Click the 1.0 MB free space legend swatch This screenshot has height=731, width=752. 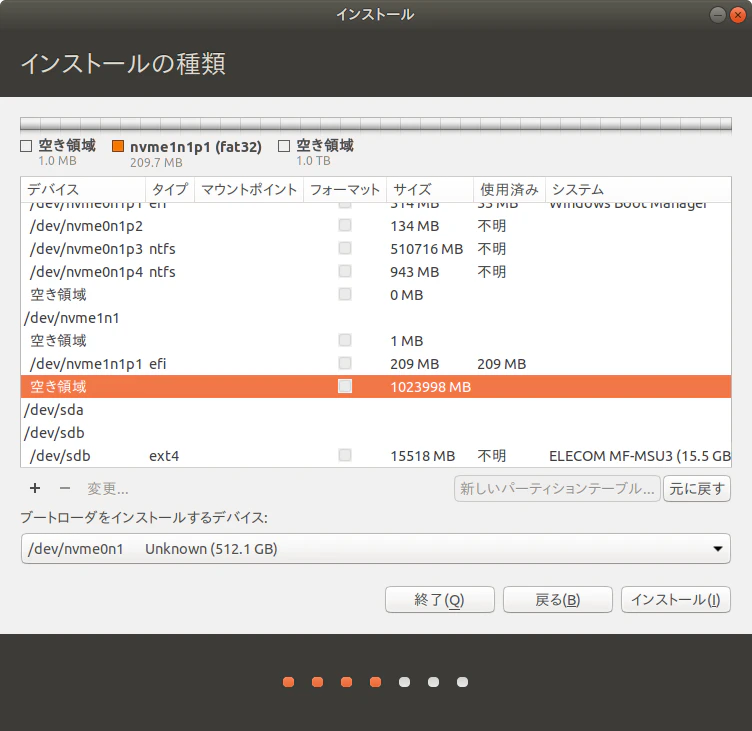coord(26,146)
